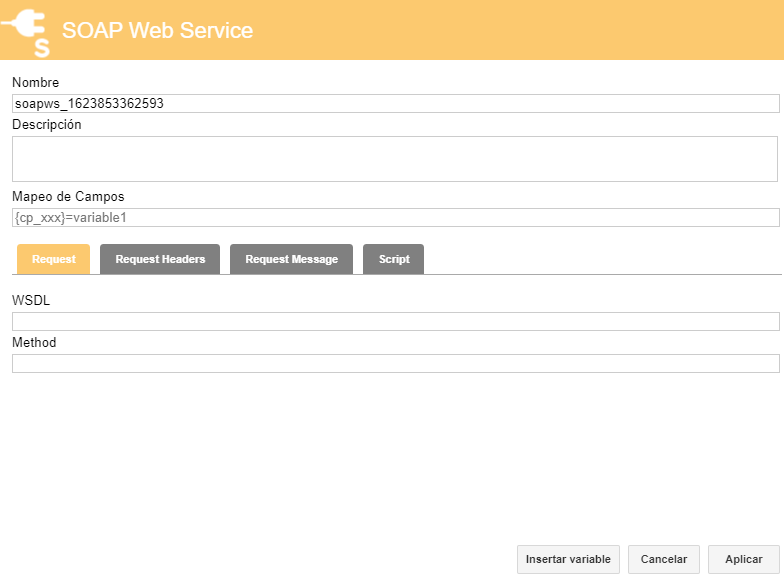Click the Mapeo de Campos label

[x=68, y=196]
